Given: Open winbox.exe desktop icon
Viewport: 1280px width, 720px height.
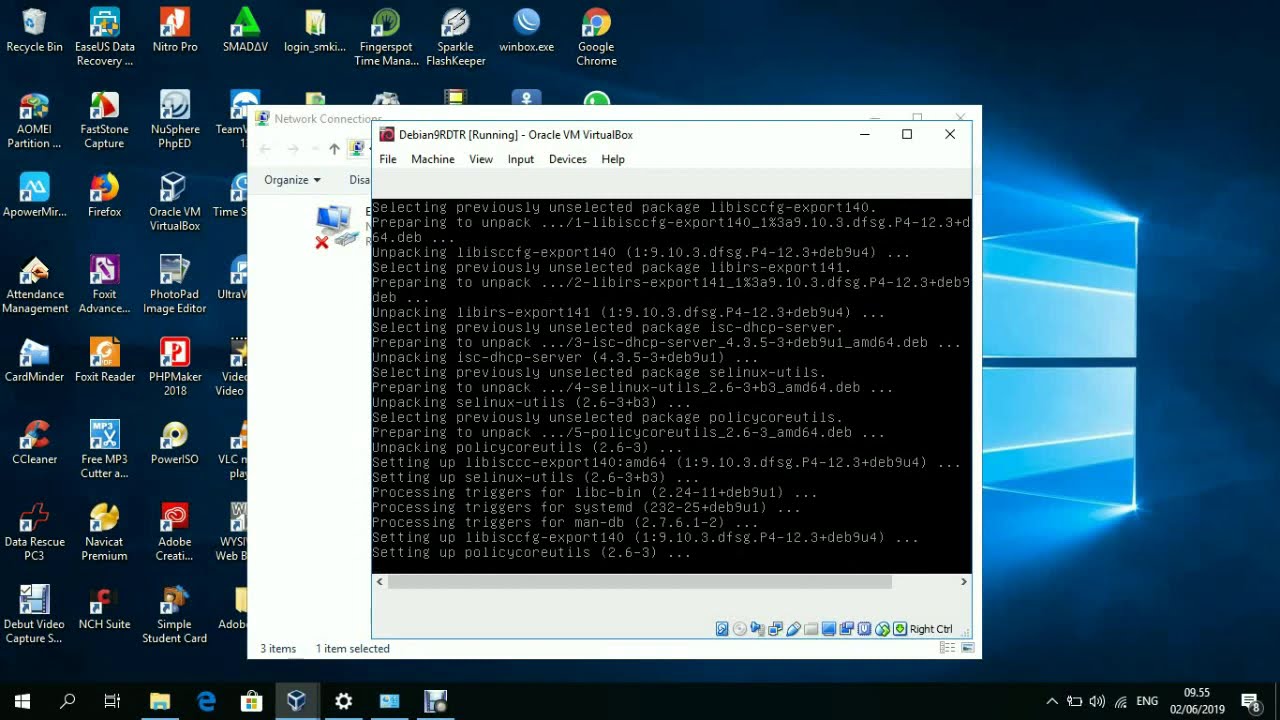Looking at the screenshot, I should [526, 31].
